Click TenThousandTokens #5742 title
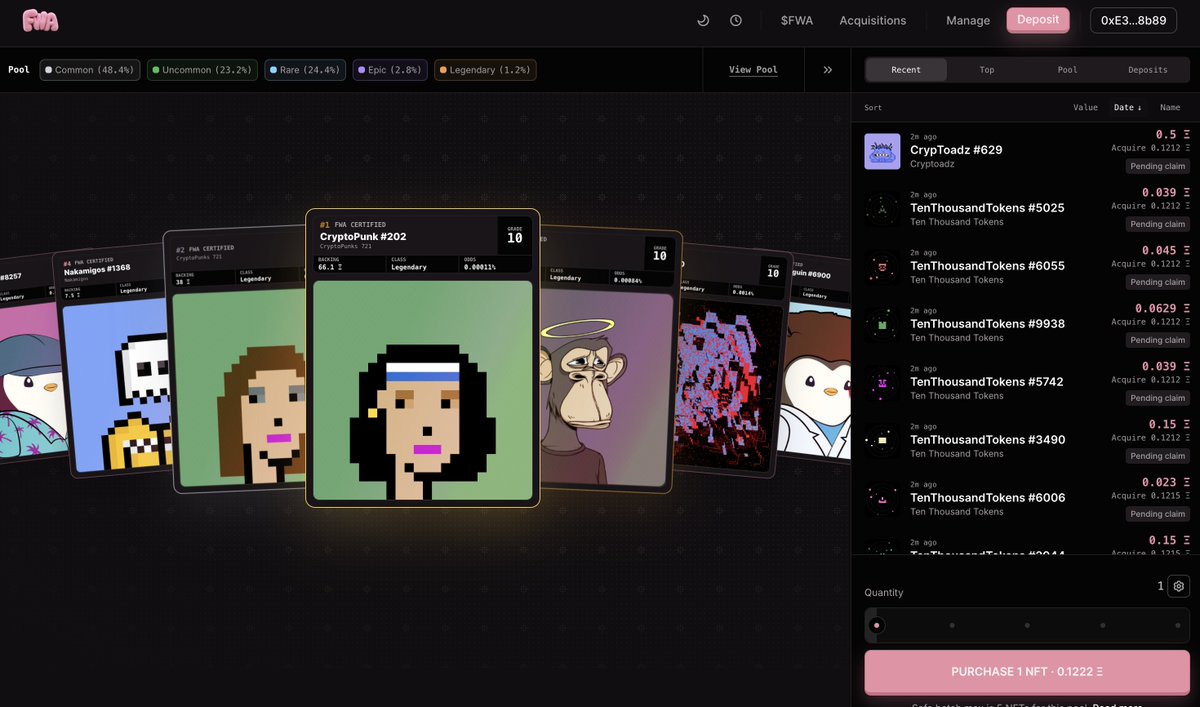This screenshot has height=707, width=1200. [986, 382]
